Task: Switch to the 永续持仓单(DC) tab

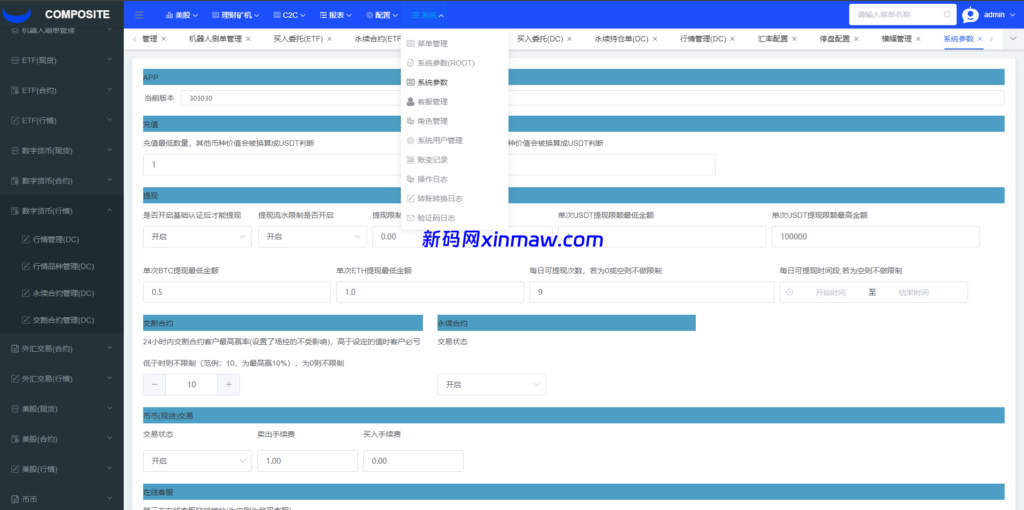Action: pos(621,39)
